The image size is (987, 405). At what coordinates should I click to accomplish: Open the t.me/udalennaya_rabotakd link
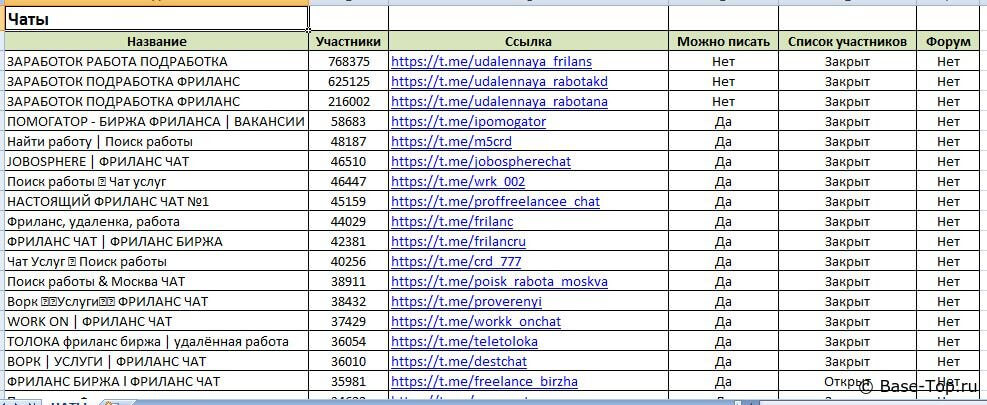499,82
